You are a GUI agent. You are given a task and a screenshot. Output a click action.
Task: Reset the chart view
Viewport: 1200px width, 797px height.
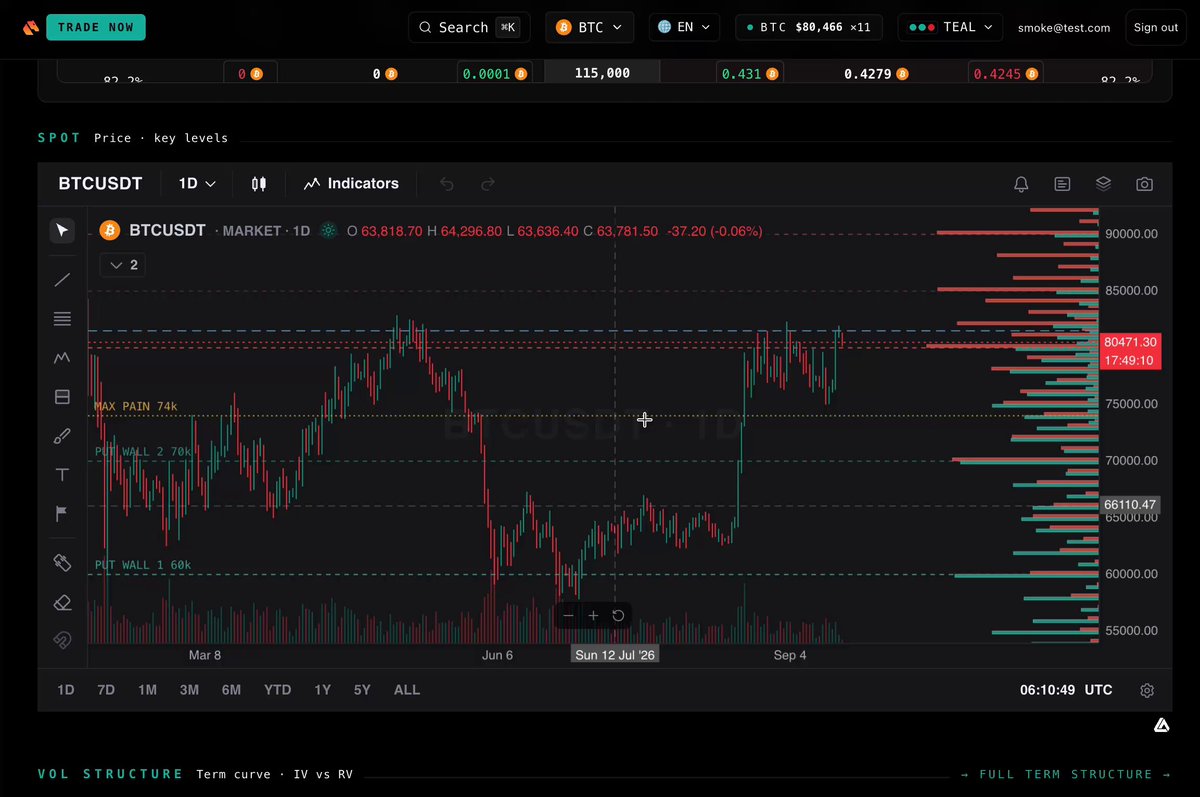tap(618, 616)
